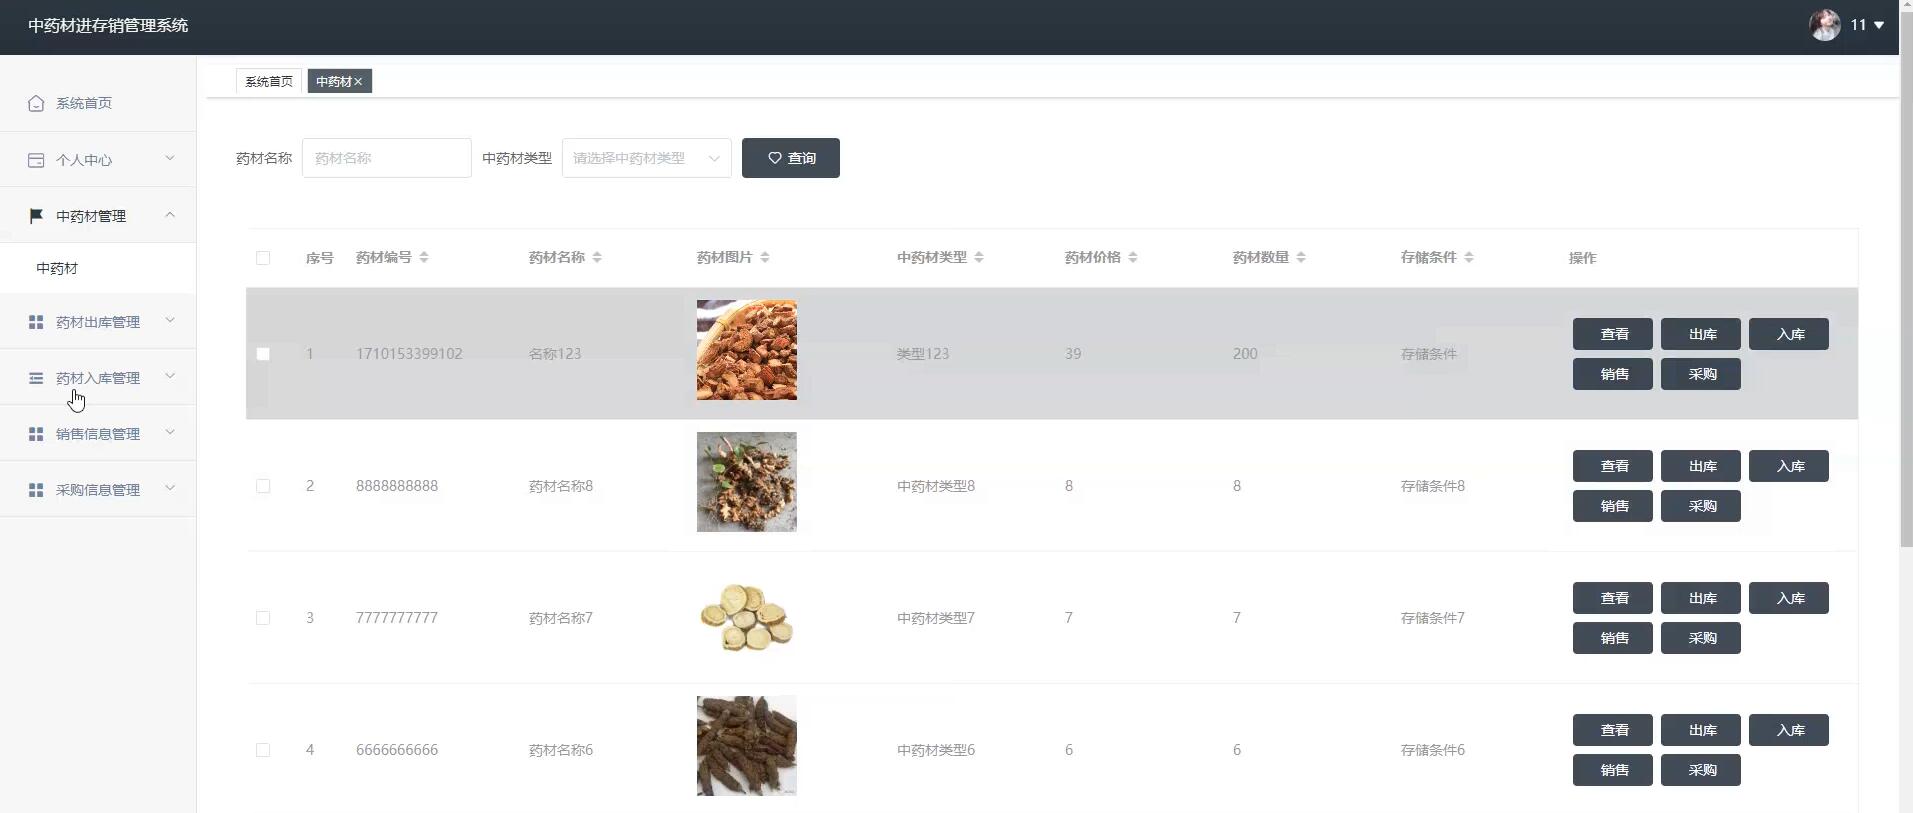Click the 药材名称 search input field
Image resolution: width=1913 pixels, height=813 pixels.
click(387, 158)
